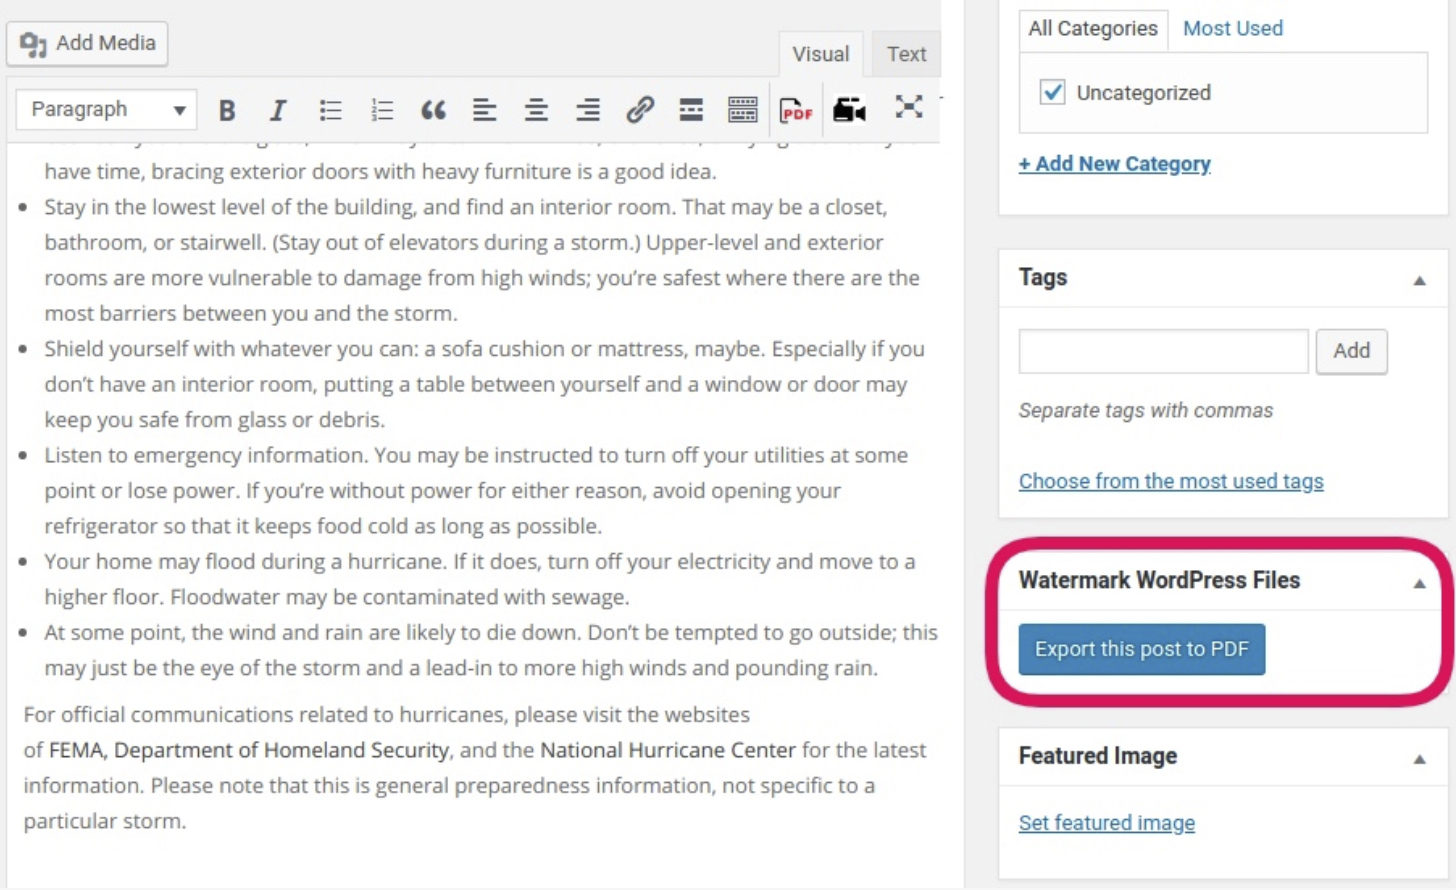Collapse the Watermark WordPress Files panel
This screenshot has height=890, width=1456.
click(1419, 583)
